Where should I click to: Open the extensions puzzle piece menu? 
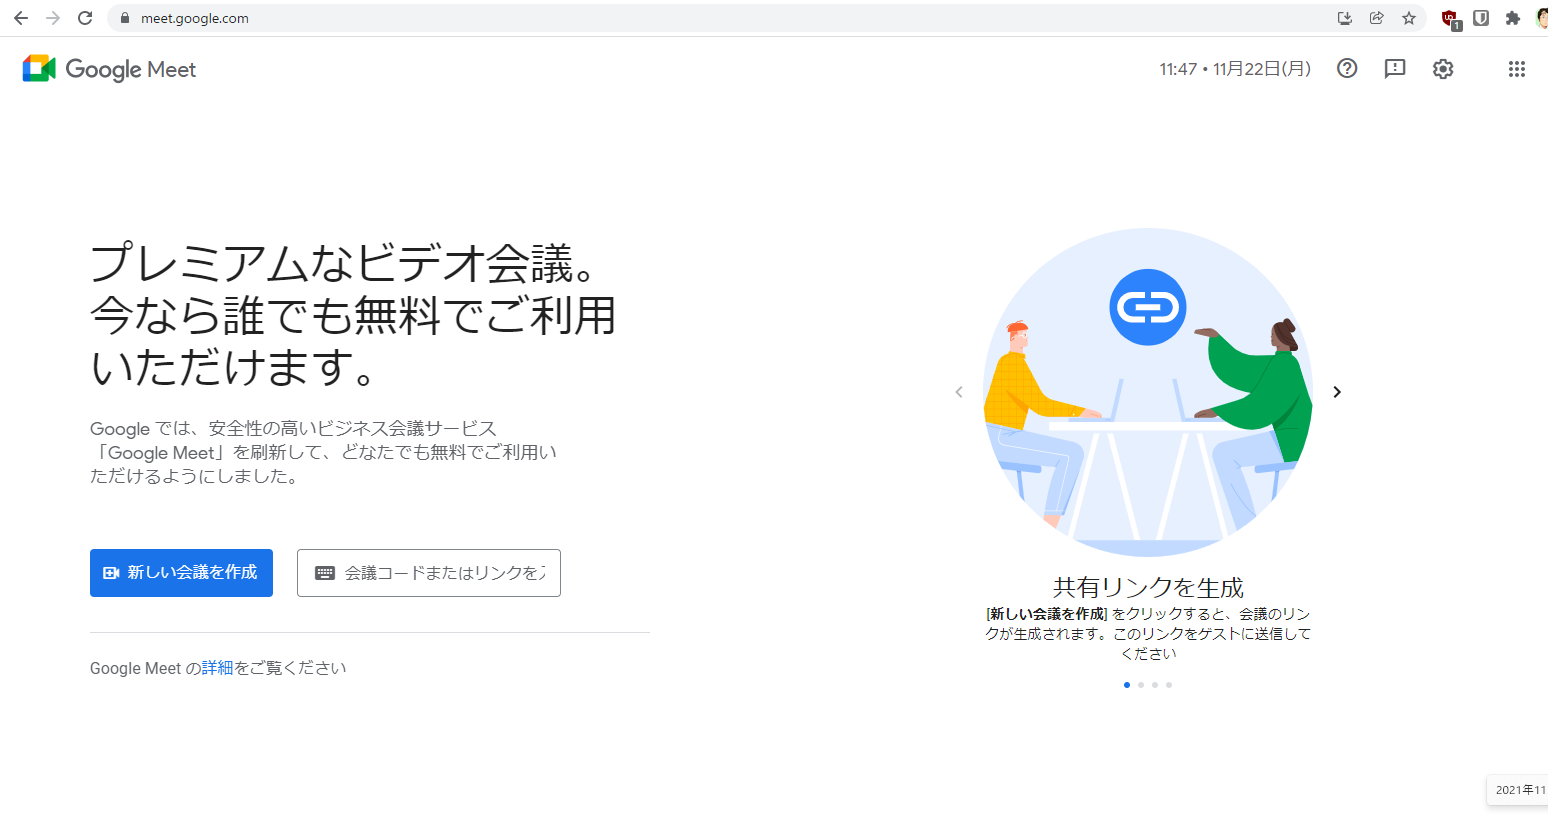point(1513,18)
